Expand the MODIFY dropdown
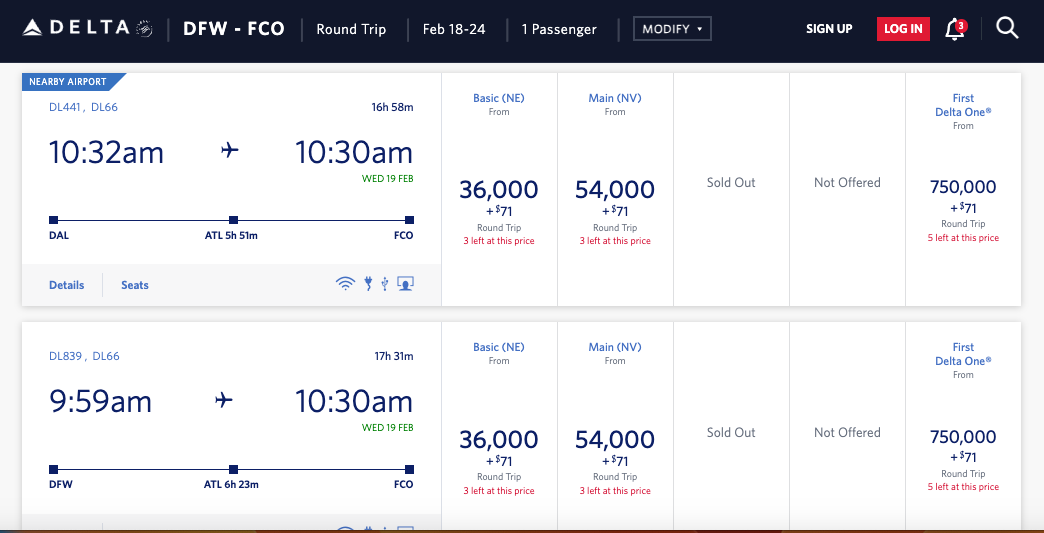1044x533 pixels. pyautogui.click(x=672, y=29)
